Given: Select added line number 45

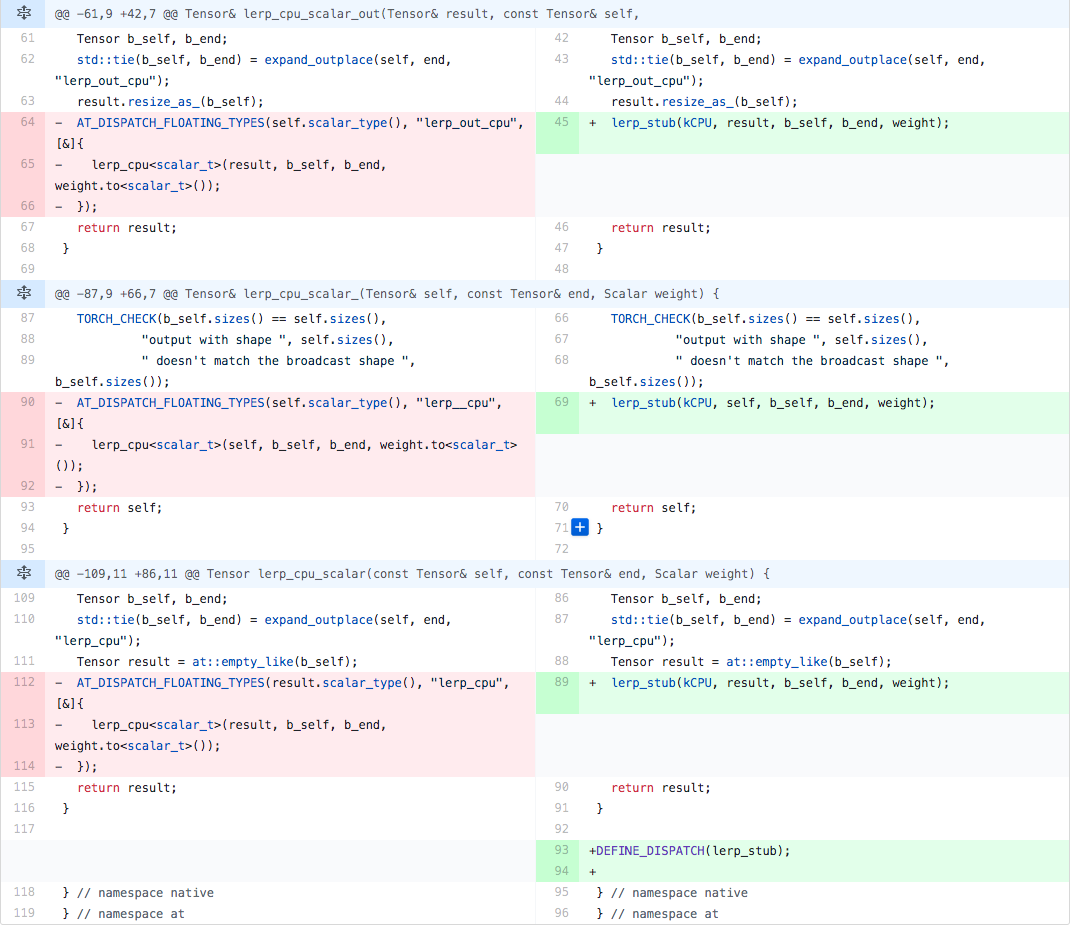Looking at the screenshot, I should [561, 123].
